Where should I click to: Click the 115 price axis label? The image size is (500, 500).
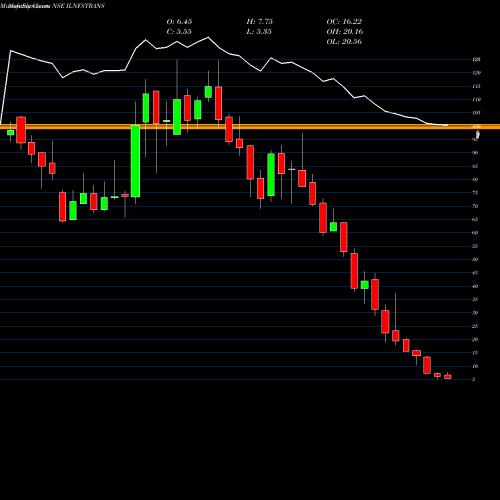click(x=476, y=86)
